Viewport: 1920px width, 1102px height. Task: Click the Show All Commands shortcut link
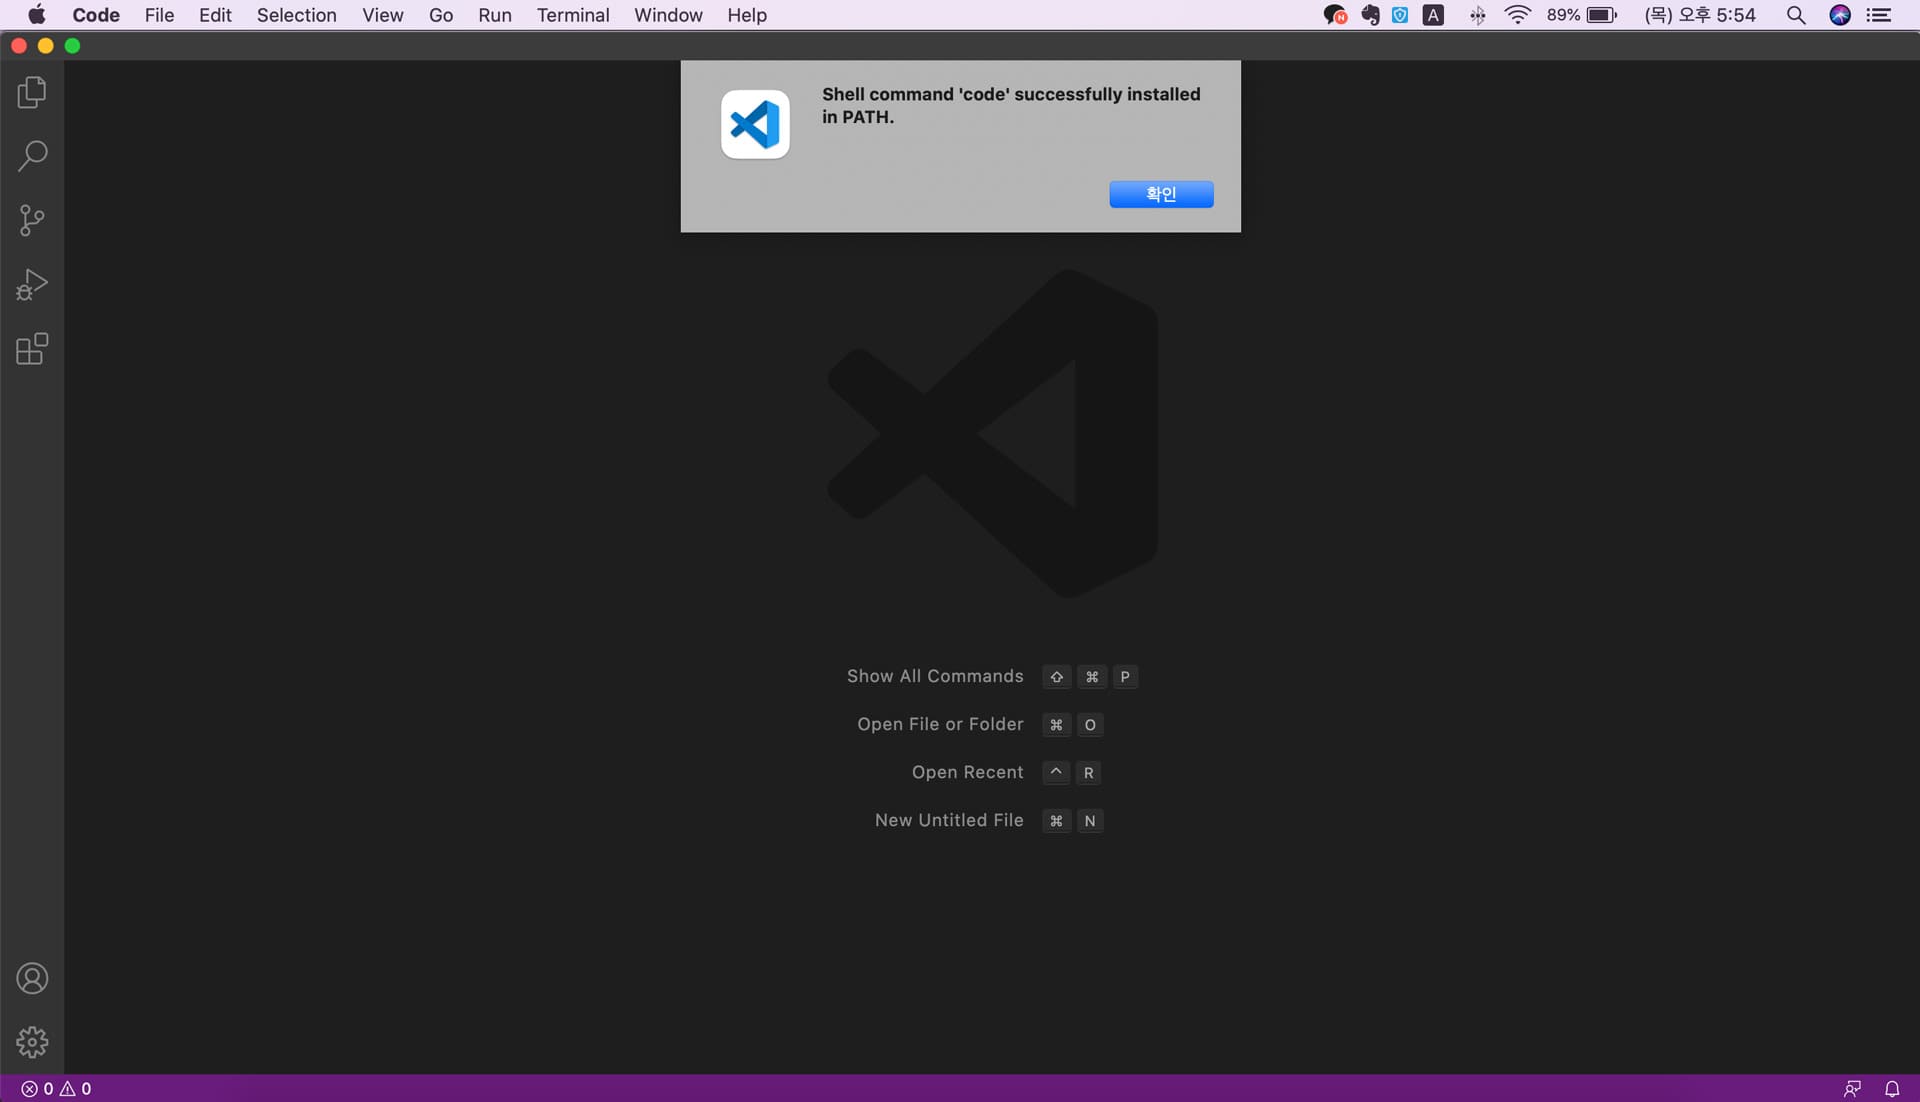click(x=934, y=676)
